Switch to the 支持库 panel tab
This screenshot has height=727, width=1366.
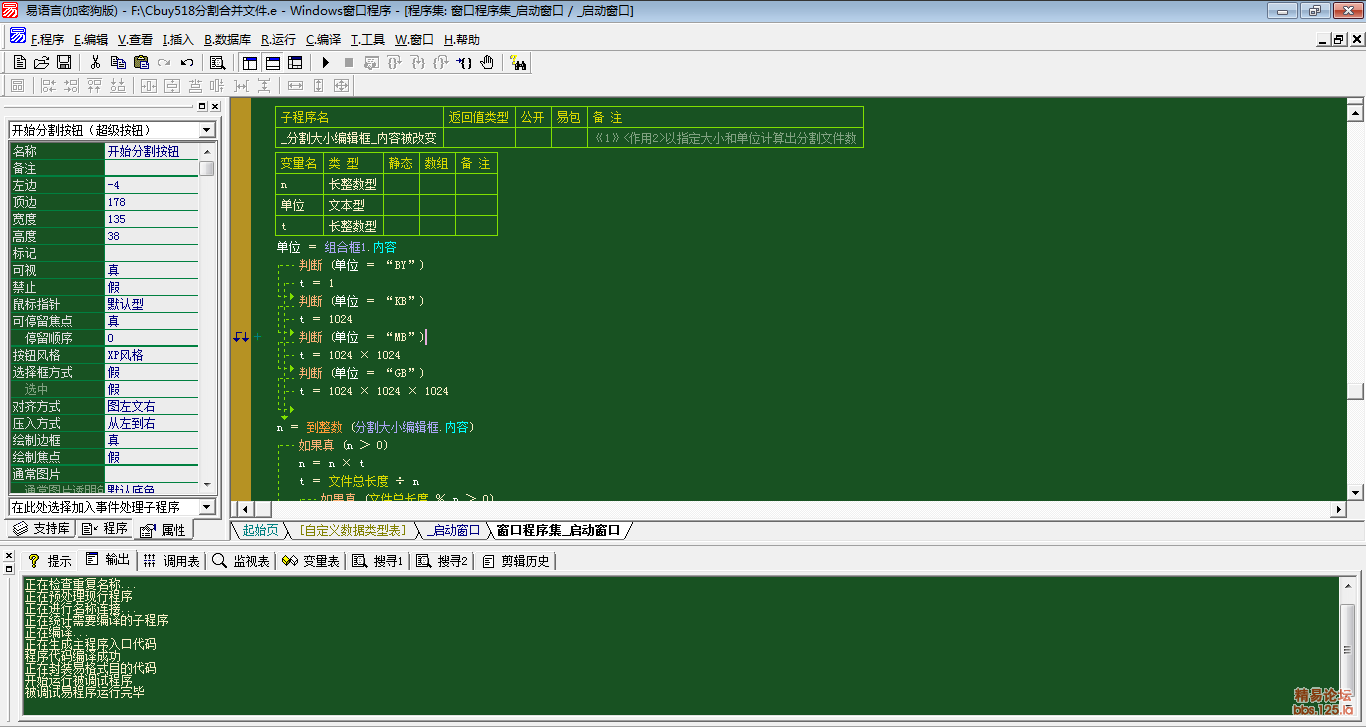41,529
